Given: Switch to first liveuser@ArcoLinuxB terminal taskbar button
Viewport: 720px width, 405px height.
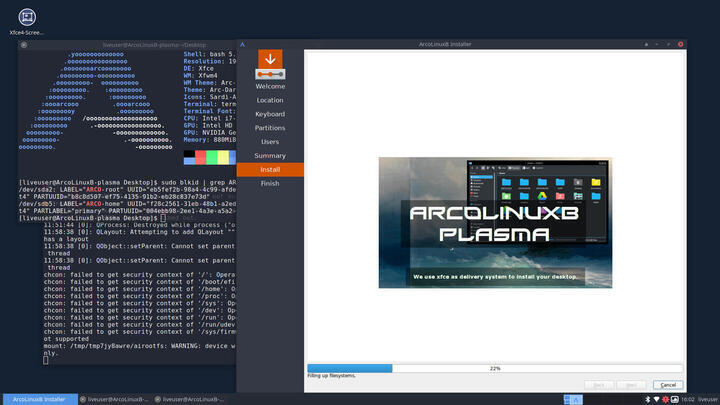Looking at the screenshot, I should [x=114, y=399].
